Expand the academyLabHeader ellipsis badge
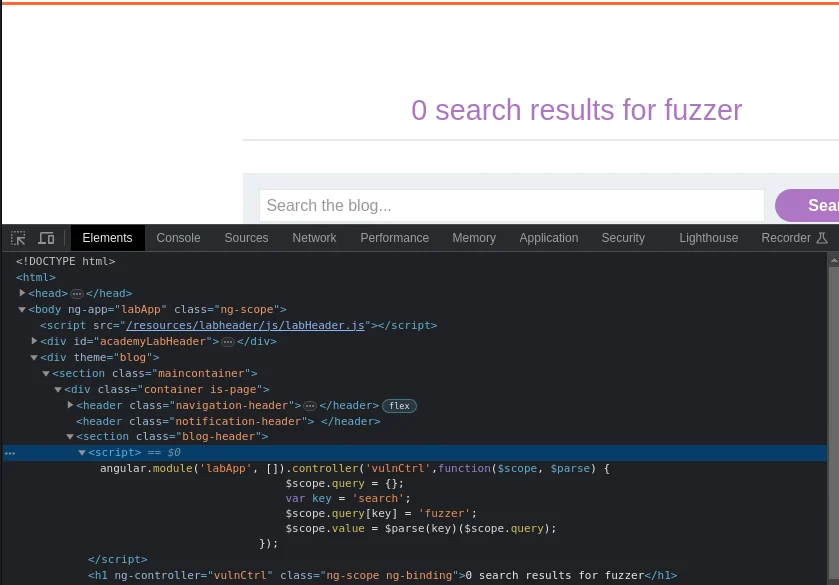 228,342
